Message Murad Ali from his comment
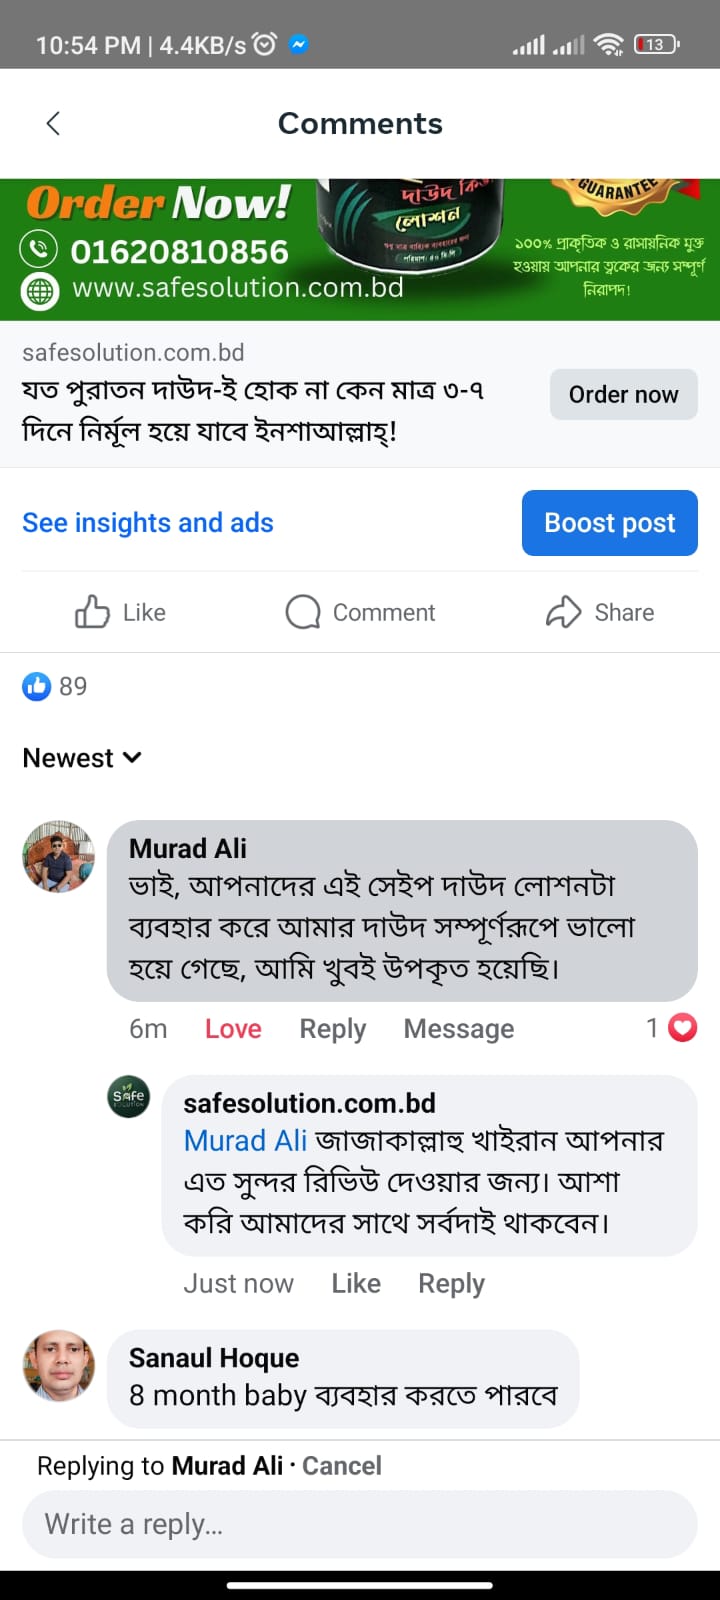This screenshot has width=720, height=1600. (x=459, y=1029)
